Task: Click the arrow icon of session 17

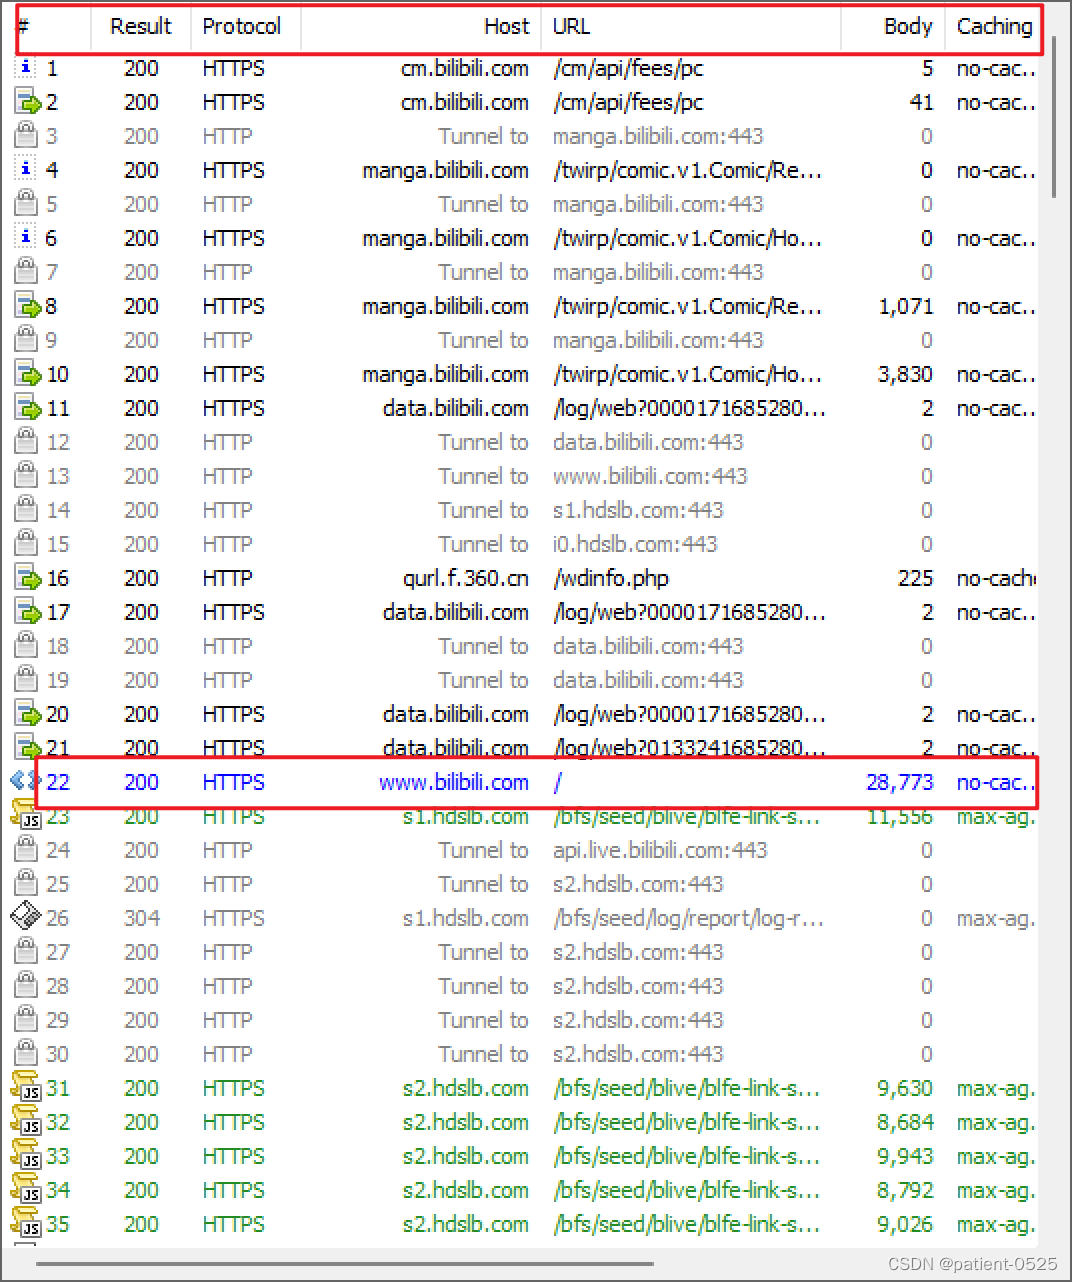Action: coord(27,612)
